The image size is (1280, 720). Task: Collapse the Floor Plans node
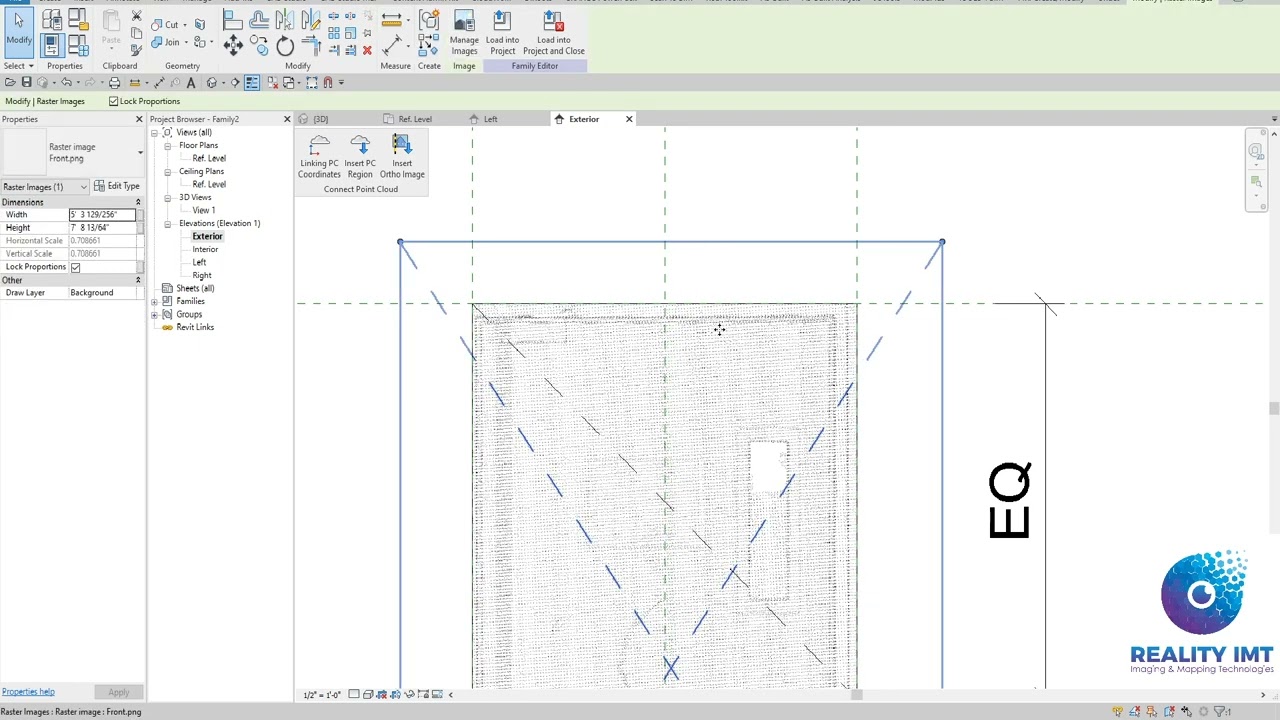(x=167, y=146)
